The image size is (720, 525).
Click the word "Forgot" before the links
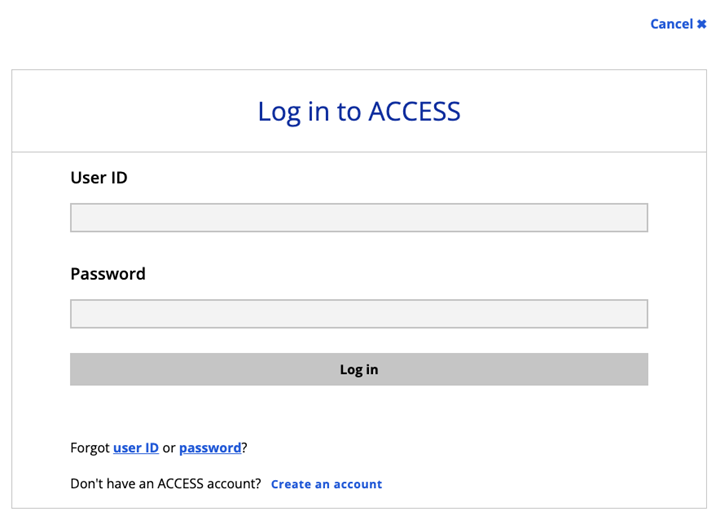(90, 448)
